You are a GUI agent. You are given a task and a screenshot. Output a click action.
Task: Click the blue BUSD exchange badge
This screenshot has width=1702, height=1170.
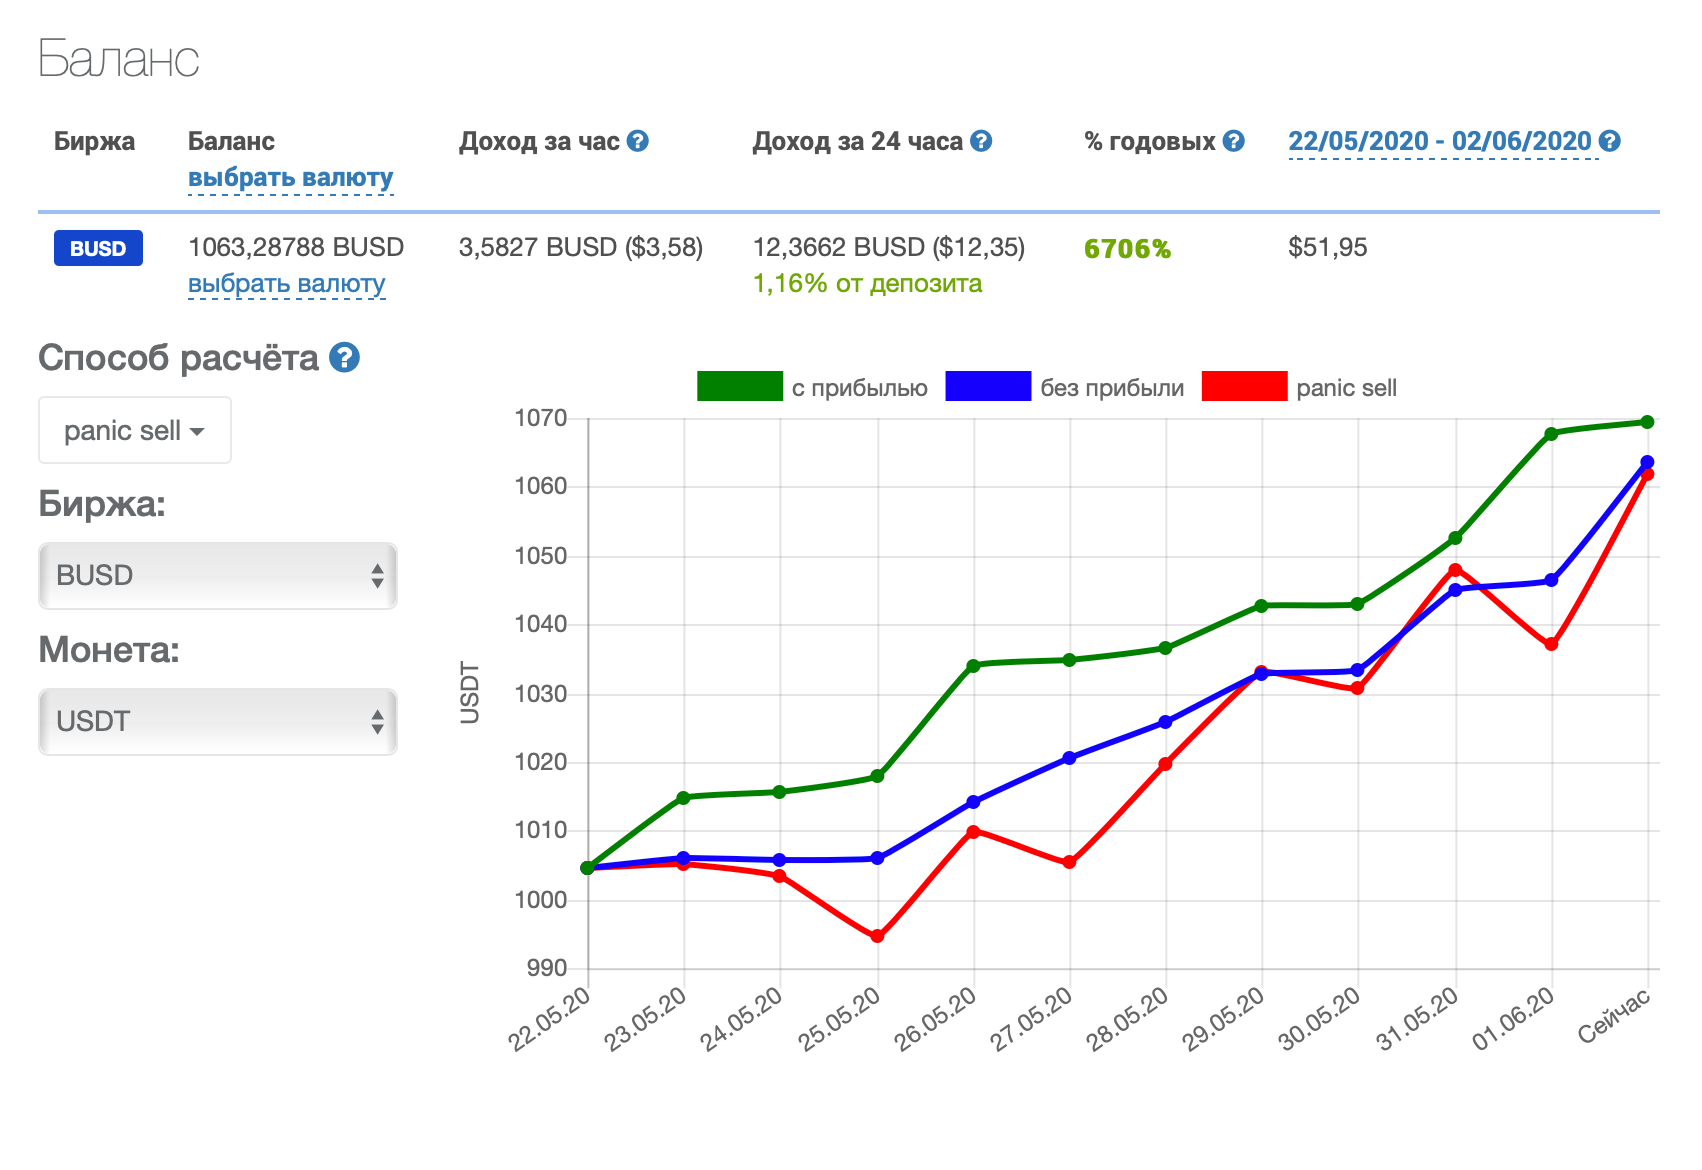(x=98, y=248)
